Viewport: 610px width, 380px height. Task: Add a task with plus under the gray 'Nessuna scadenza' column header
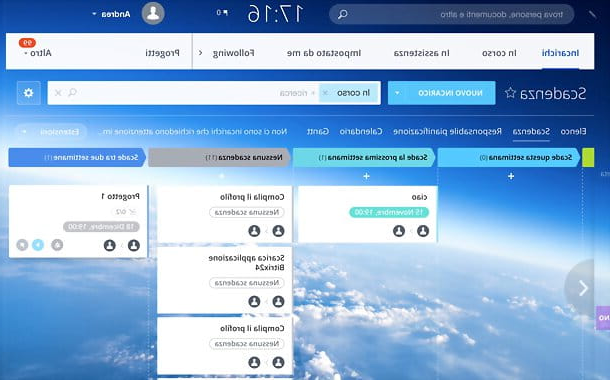(222, 177)
